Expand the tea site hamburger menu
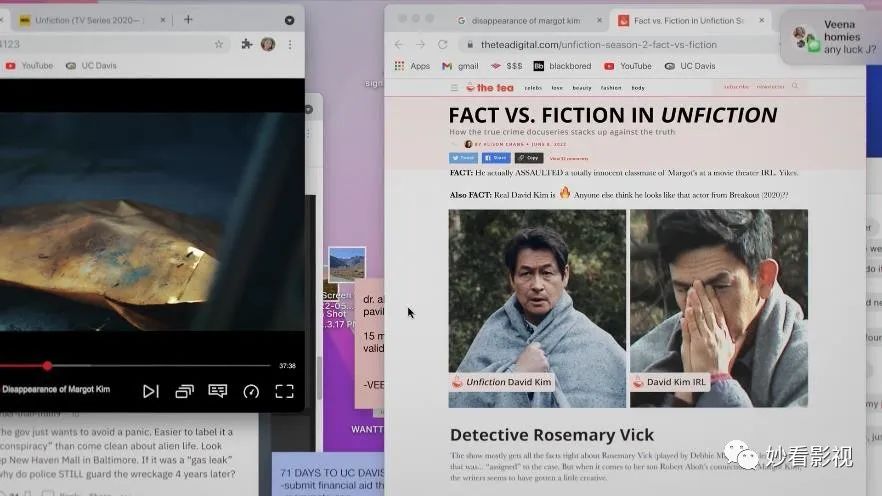 454,88
